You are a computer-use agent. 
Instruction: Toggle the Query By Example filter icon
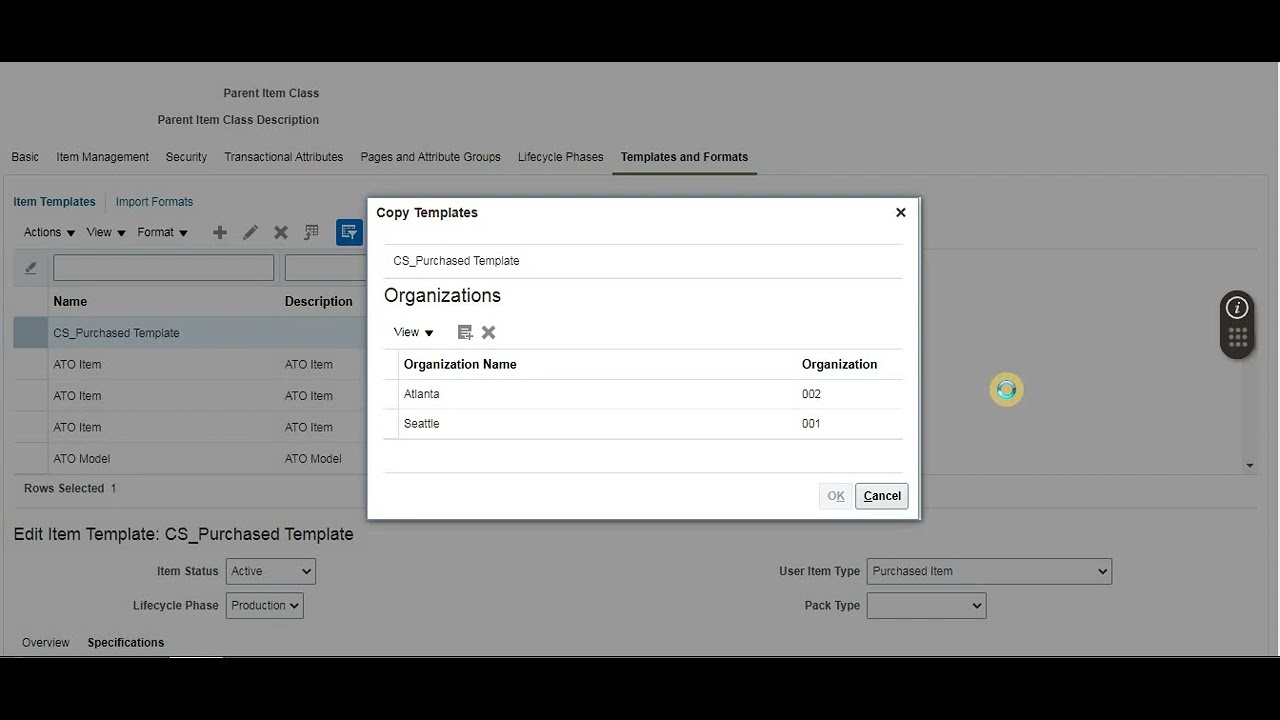point(349,232)
